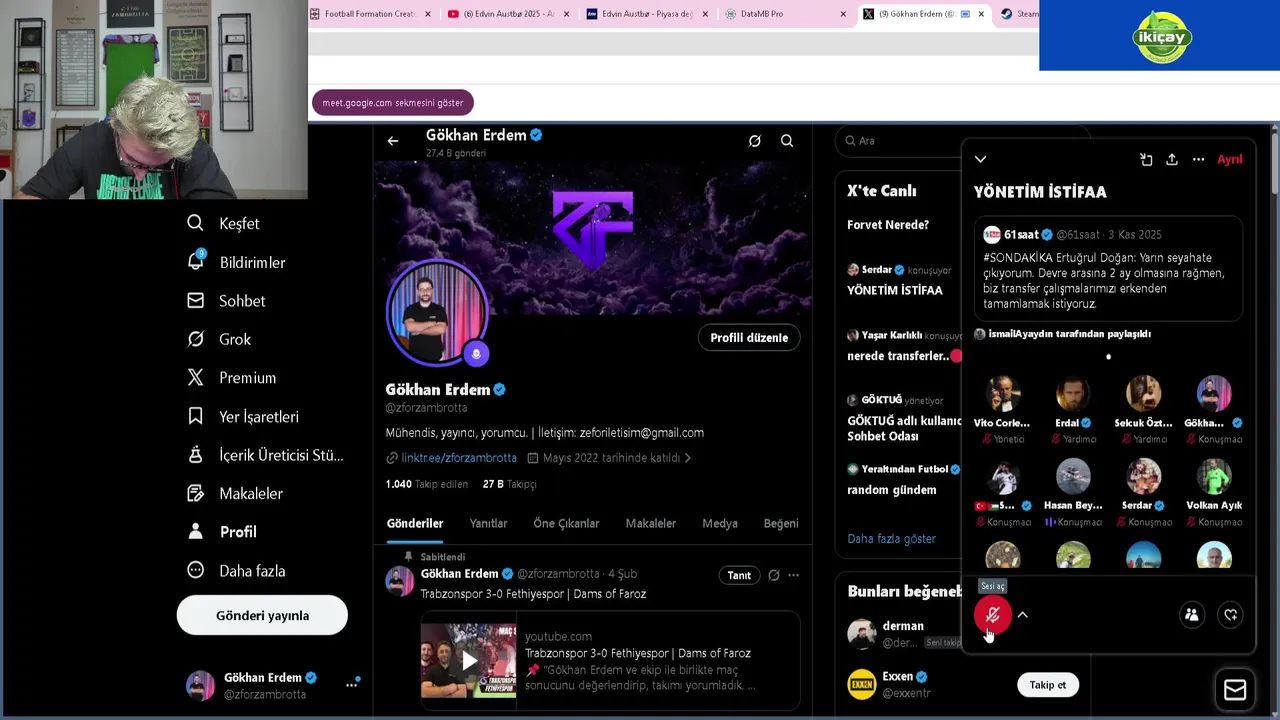
Task: Expand microphone options caret
Action: [x=1022, y=615]
